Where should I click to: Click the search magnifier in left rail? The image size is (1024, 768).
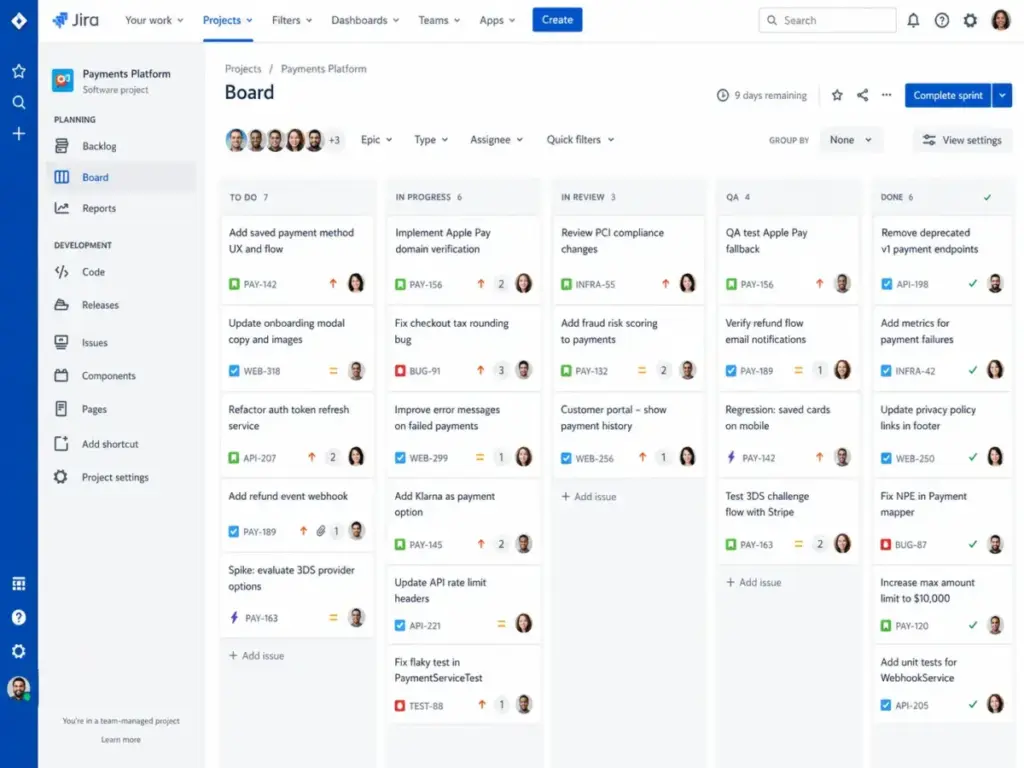(x=19, y=103)
